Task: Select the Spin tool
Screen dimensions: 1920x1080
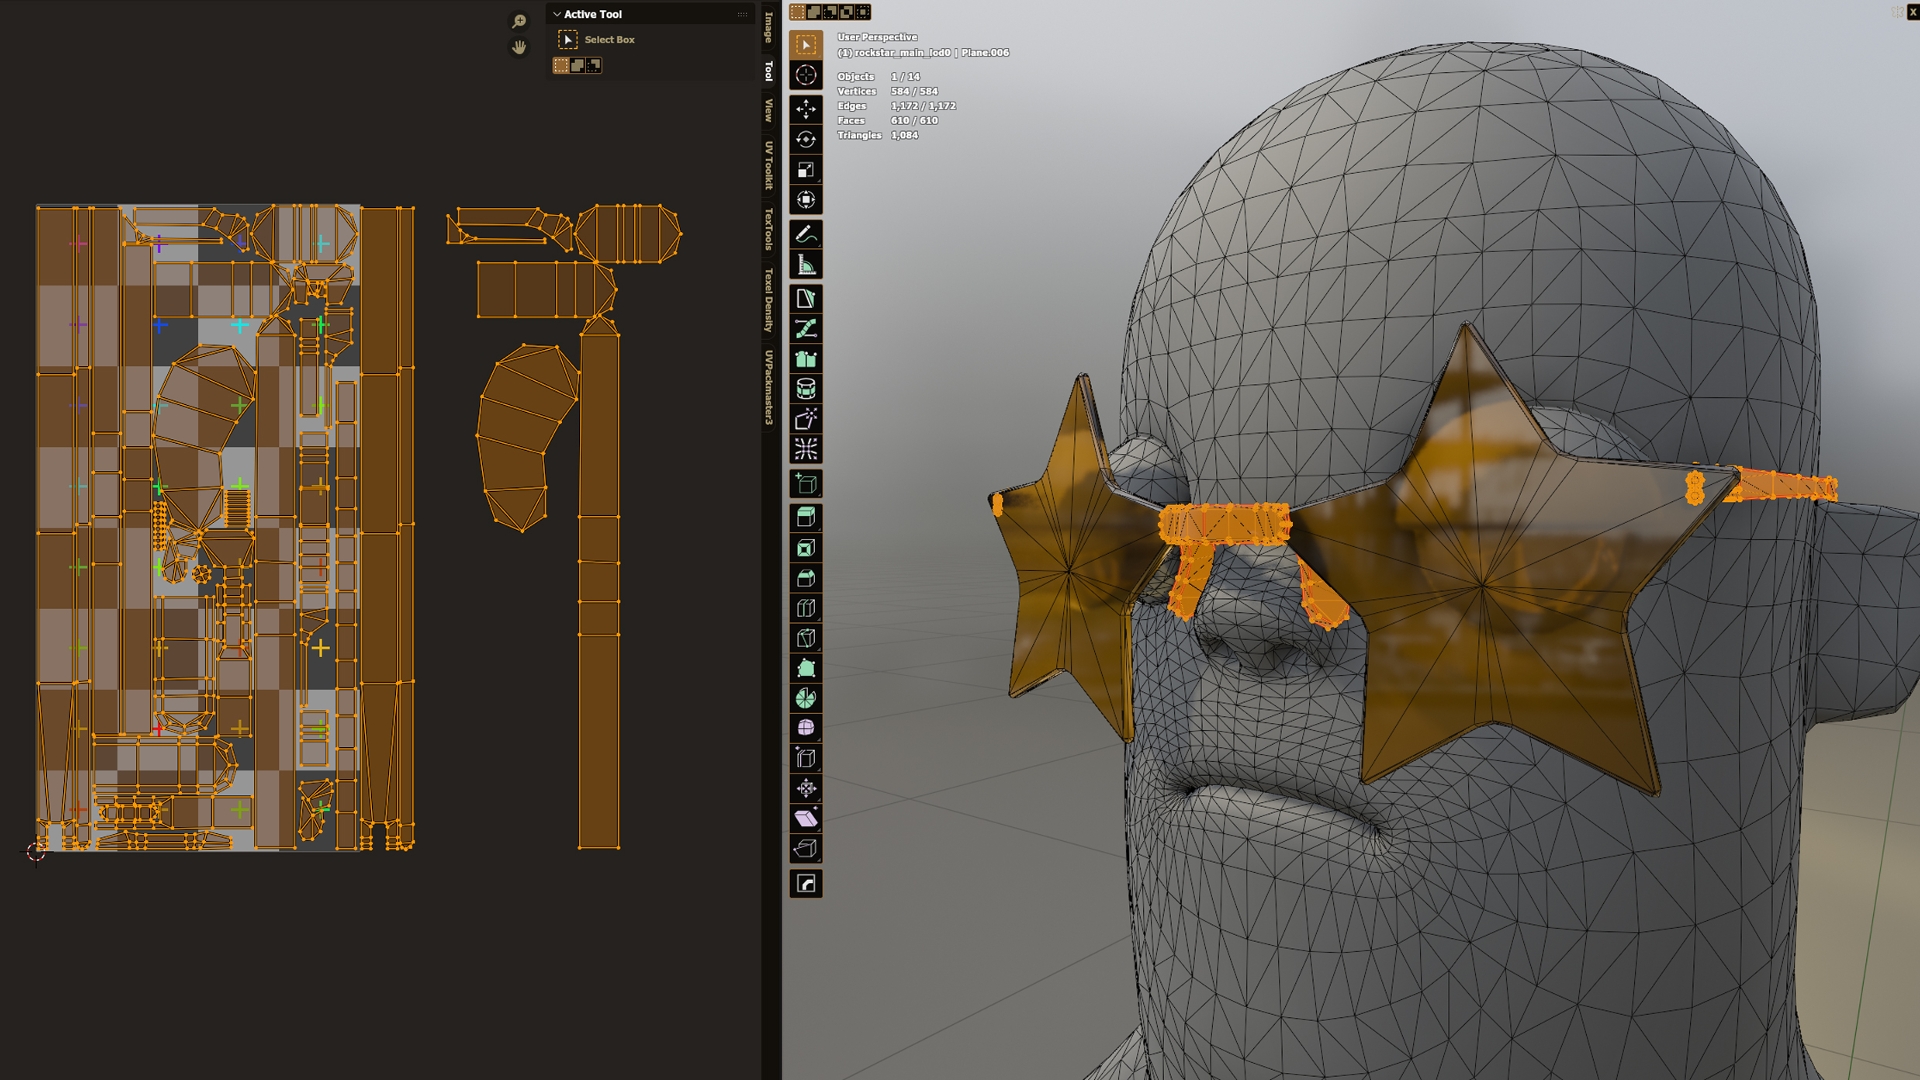Action: click(x=806, y=698)
